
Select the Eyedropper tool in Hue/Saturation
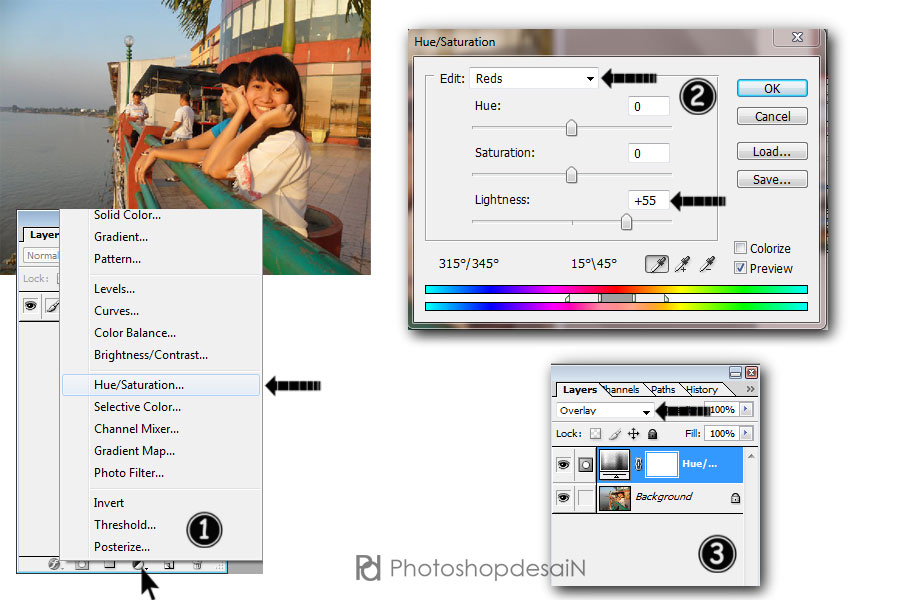pyautogui.click(x=657, y=264)
